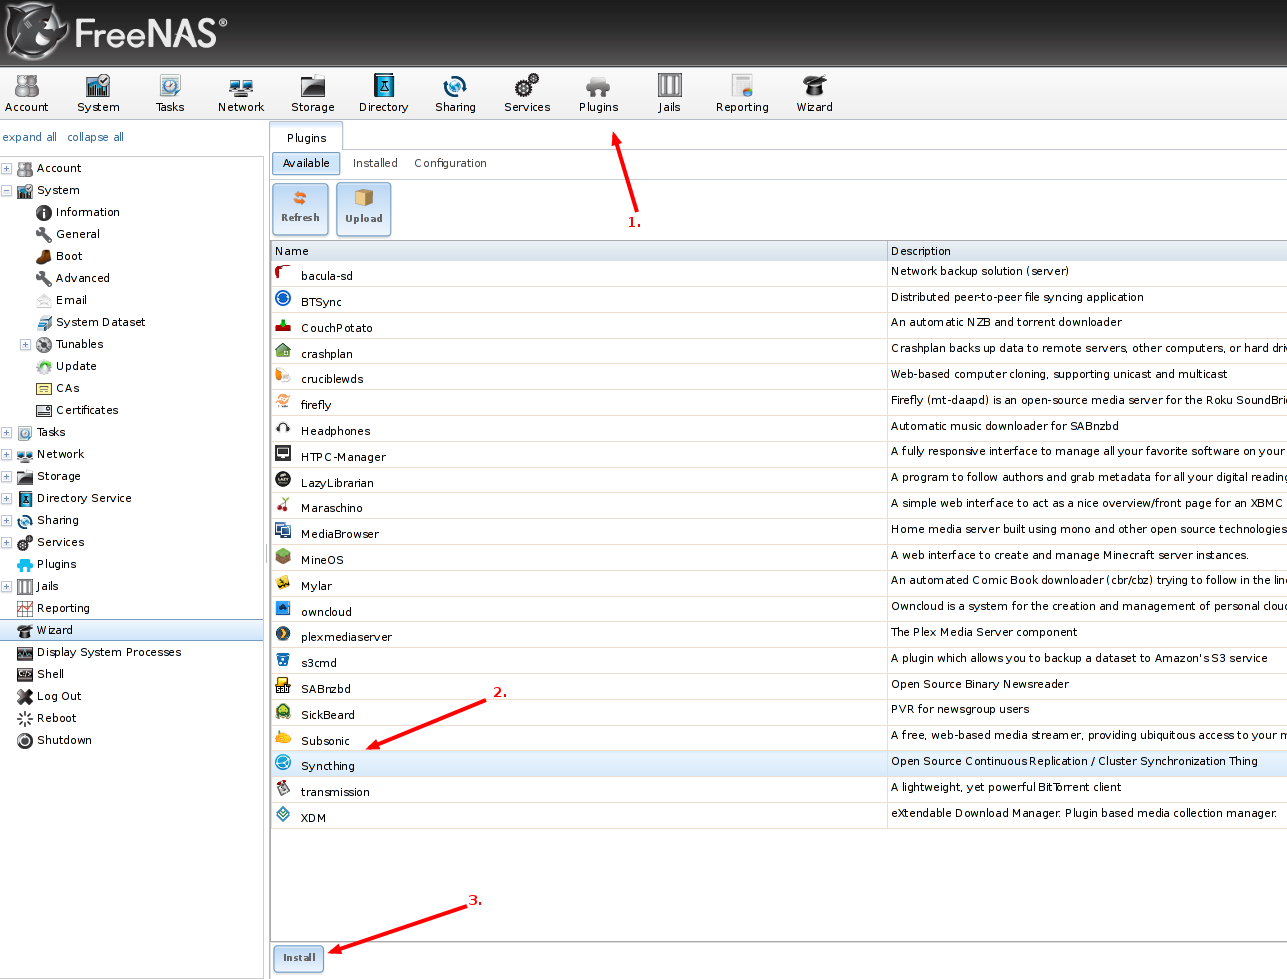This screenshot has height=979, width=1287.
Task: Select the SickBeard plugin row
Action: point(779,712)
